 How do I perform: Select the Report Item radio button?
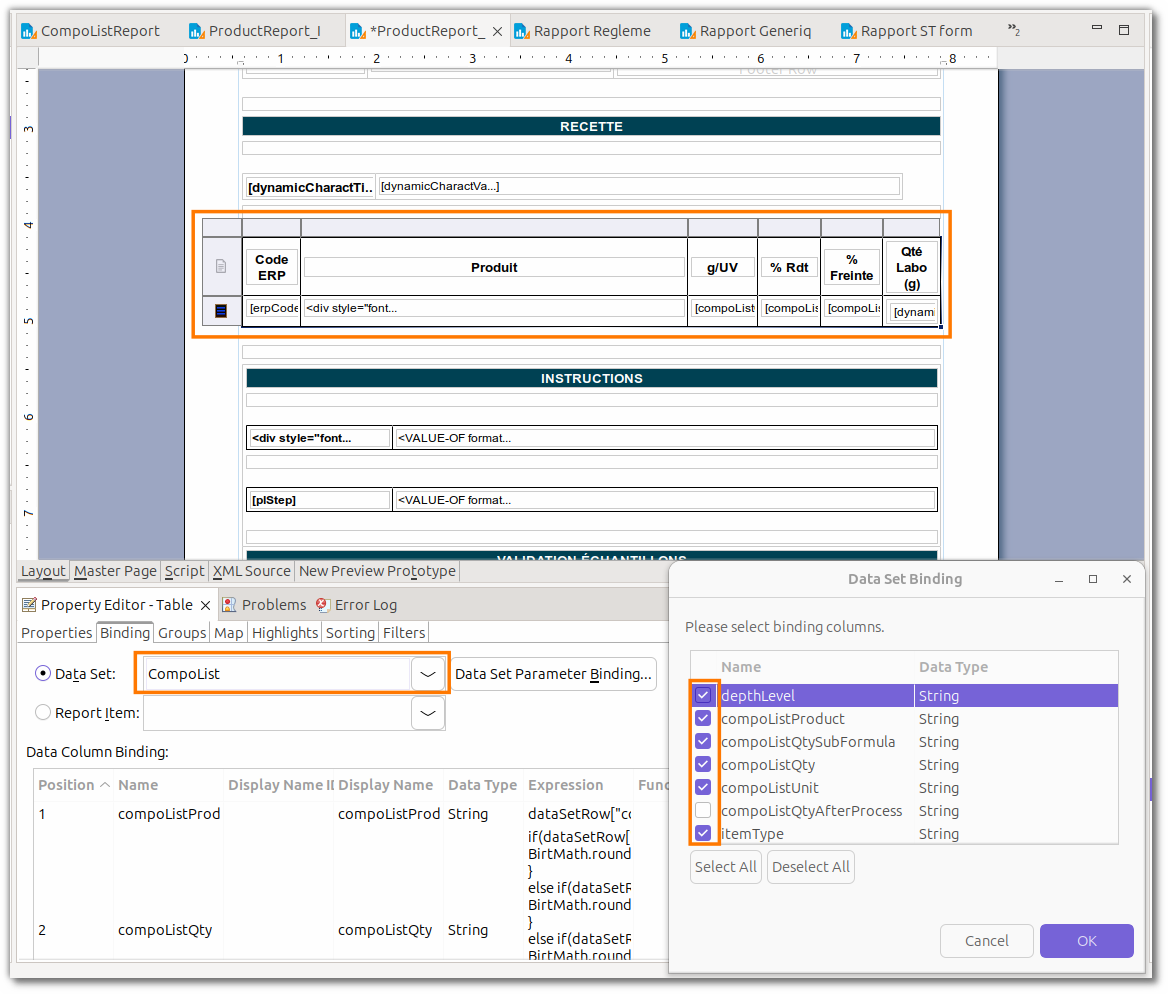pos(43,713)
